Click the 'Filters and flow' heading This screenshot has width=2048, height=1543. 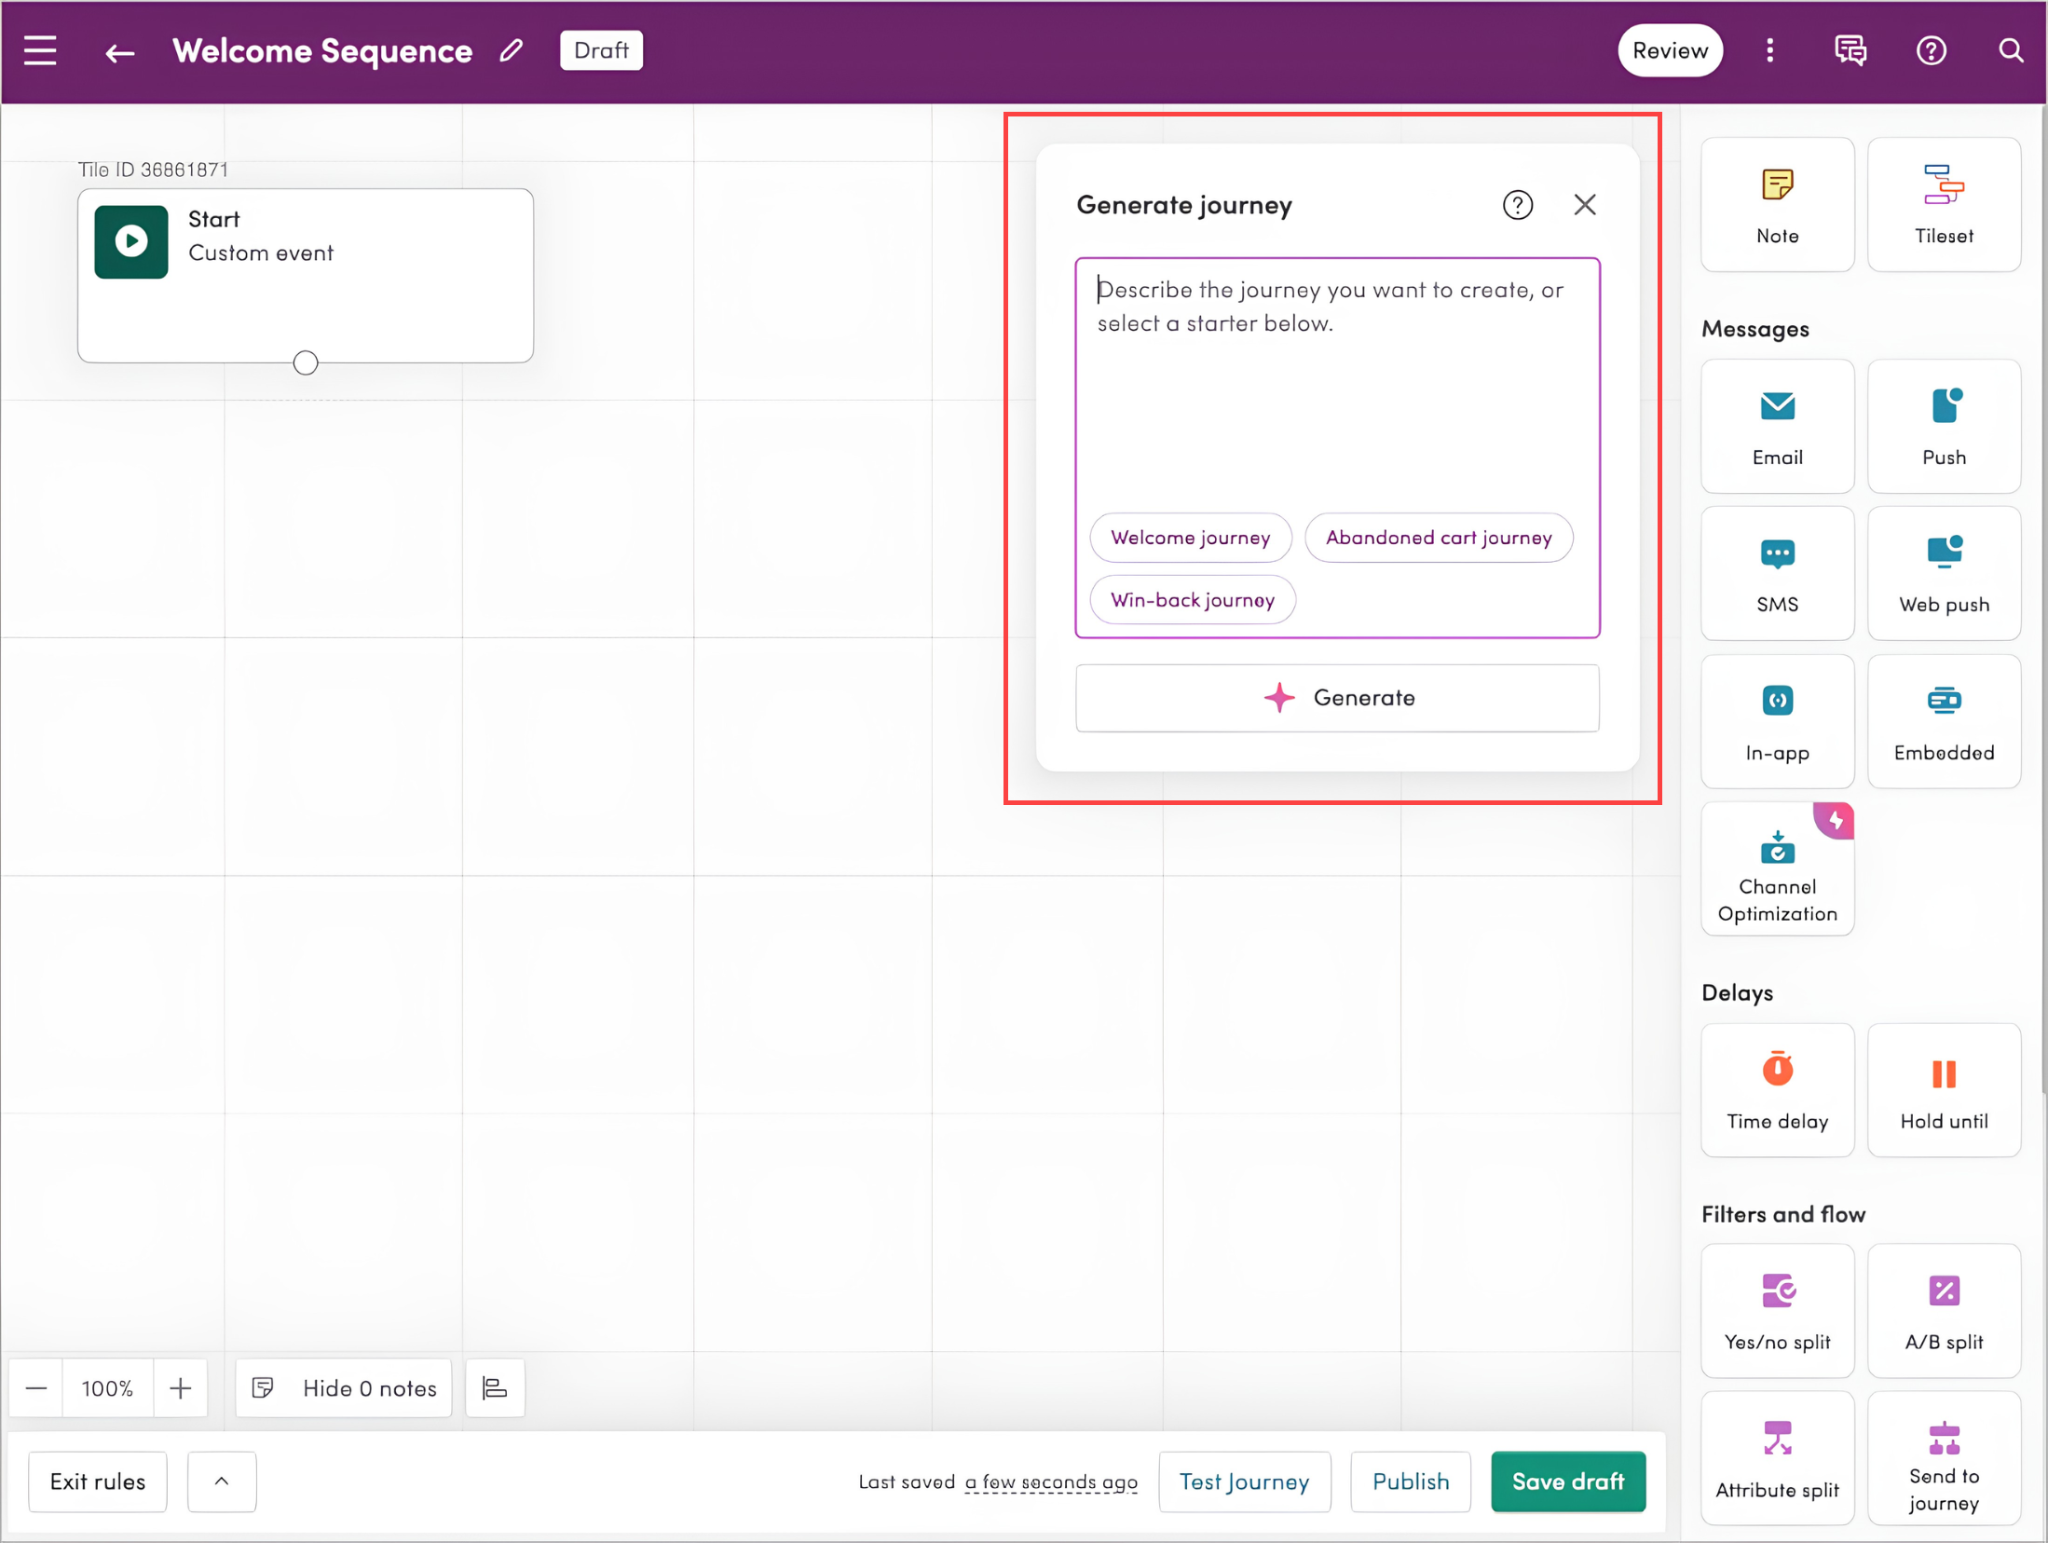1783,1214
